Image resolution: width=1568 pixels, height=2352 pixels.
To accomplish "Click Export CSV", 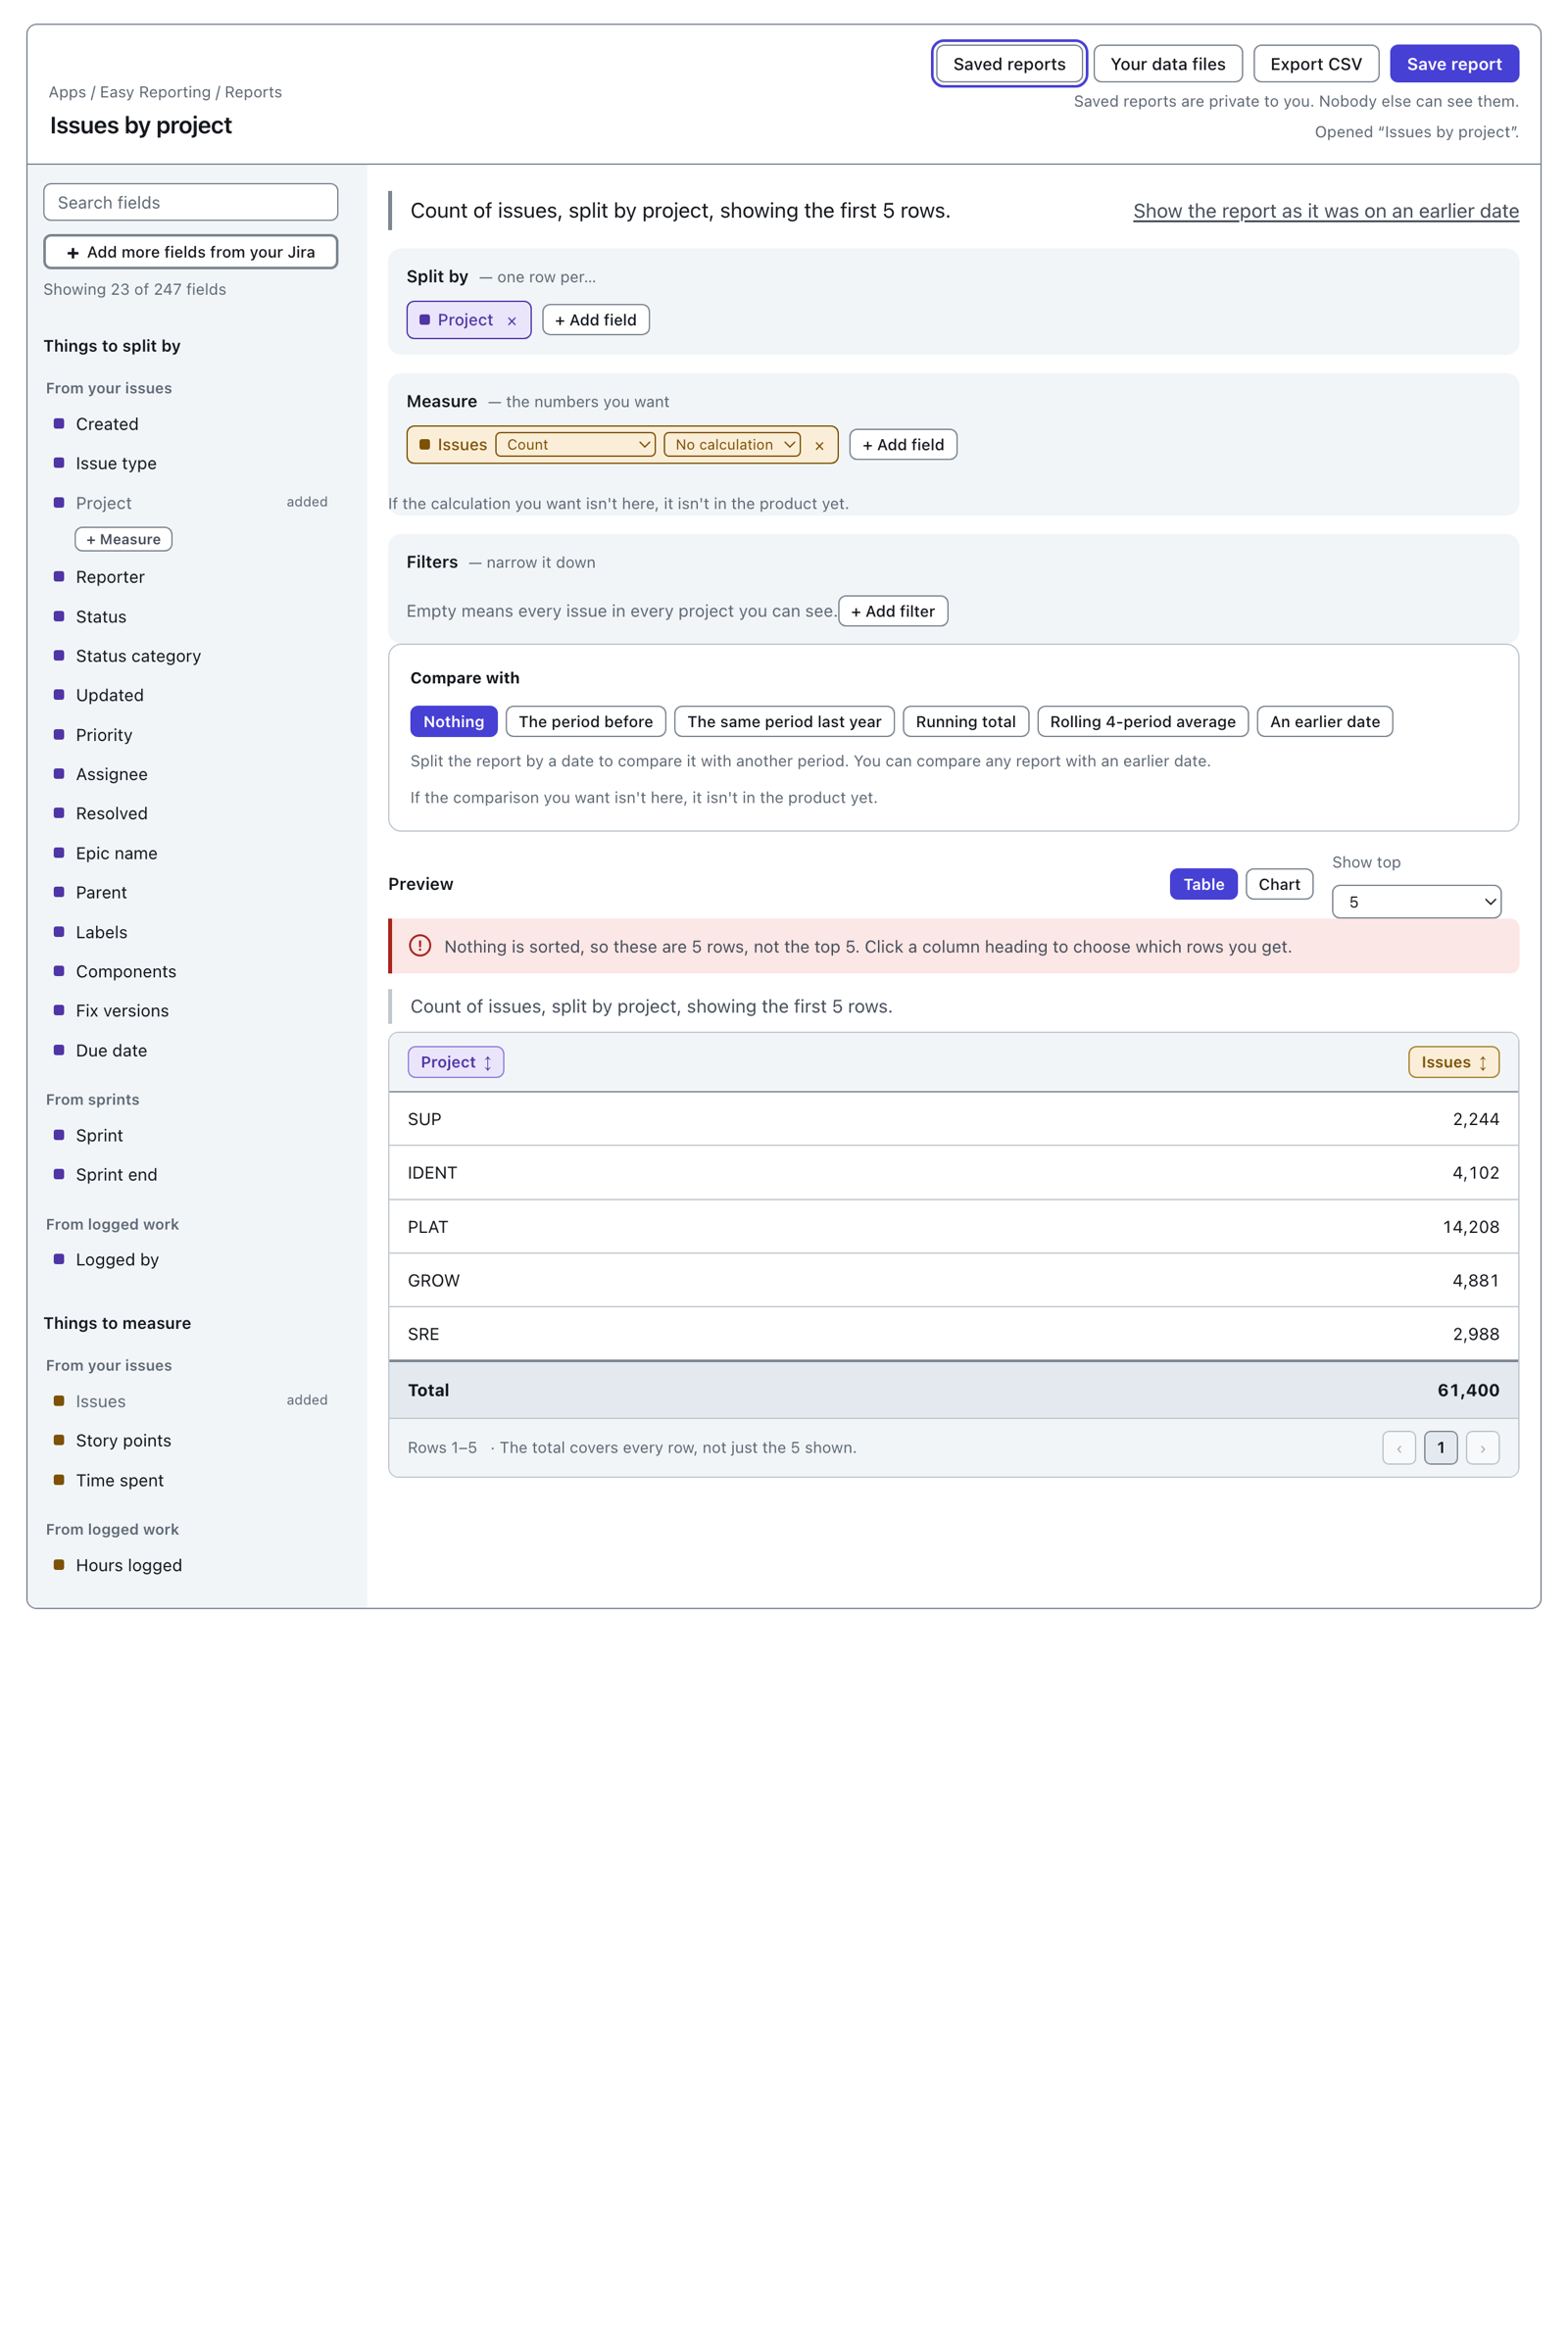I will pos(1315,64).
